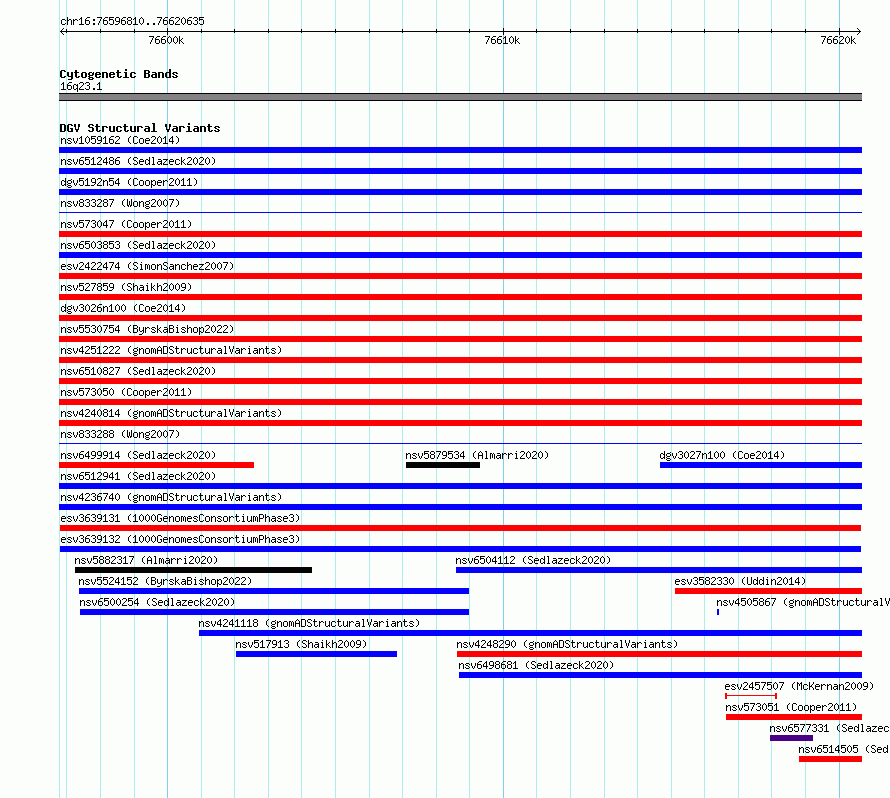The image size is (890, 798).
Task: Select the black bar under nsv5882317
Action: (194, 570)
